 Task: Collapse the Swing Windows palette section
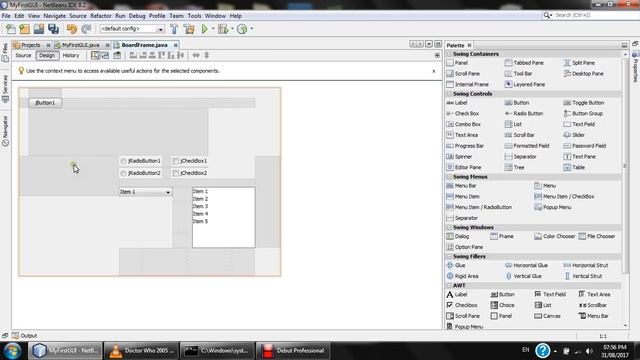coord(449,227)
